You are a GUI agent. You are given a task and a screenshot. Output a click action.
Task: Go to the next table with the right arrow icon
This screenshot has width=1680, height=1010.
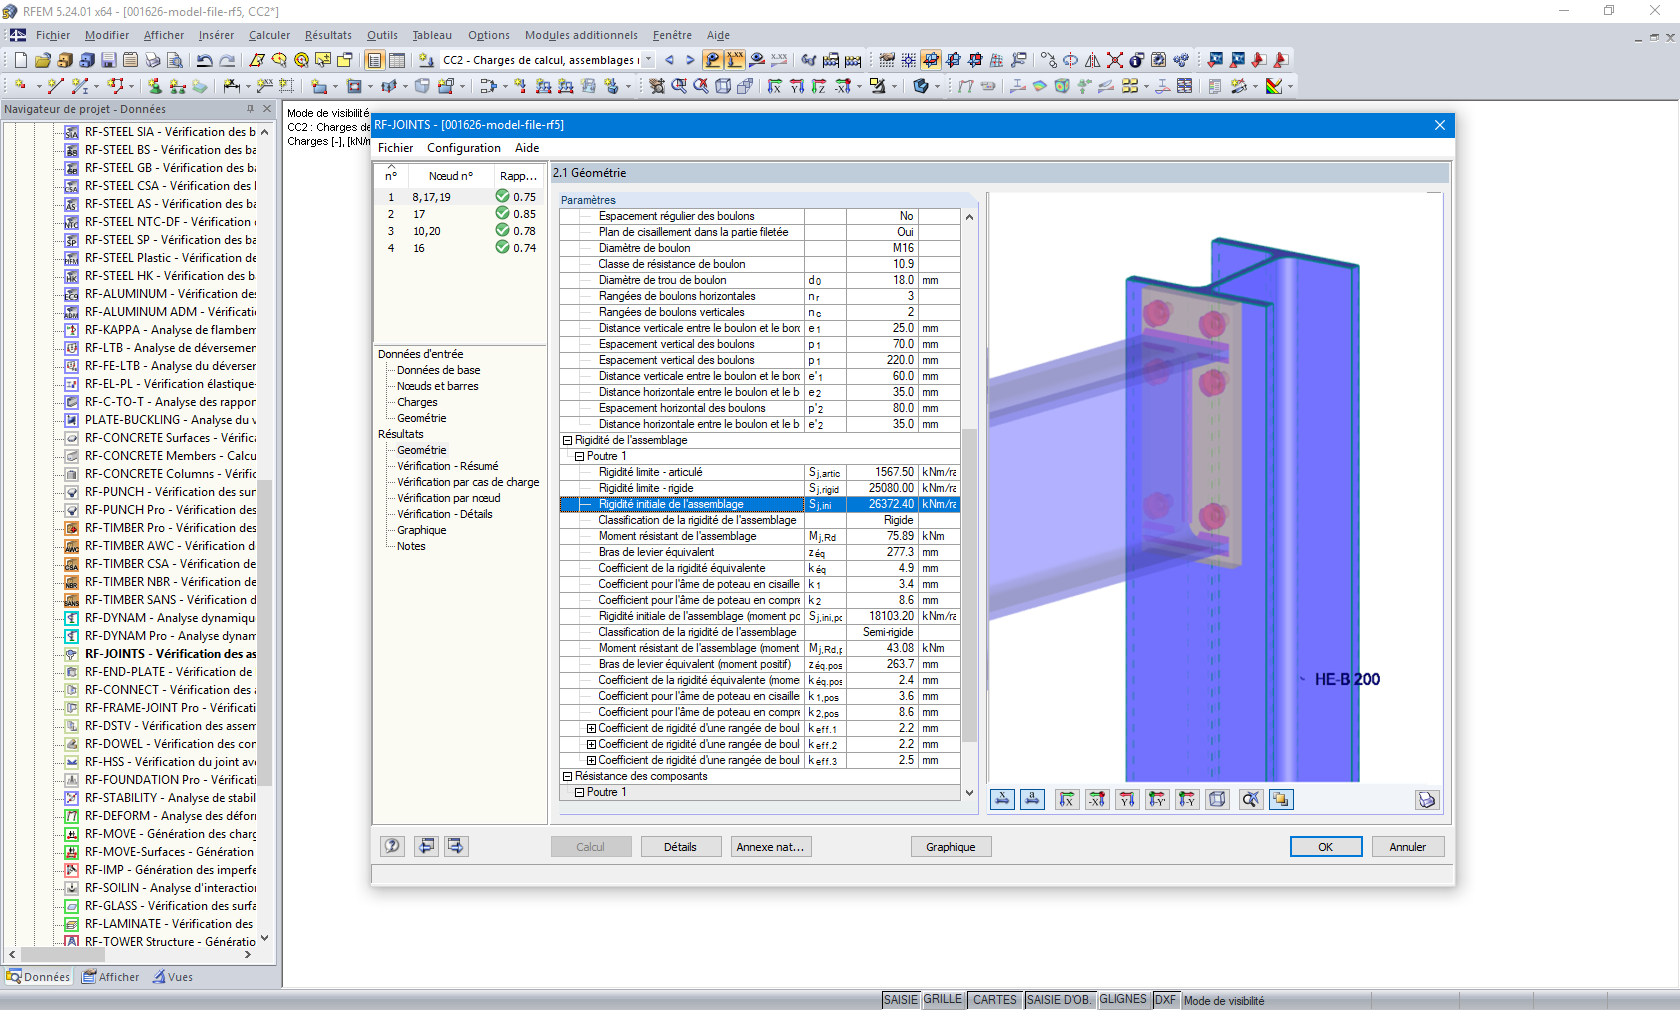coord(456,846)
